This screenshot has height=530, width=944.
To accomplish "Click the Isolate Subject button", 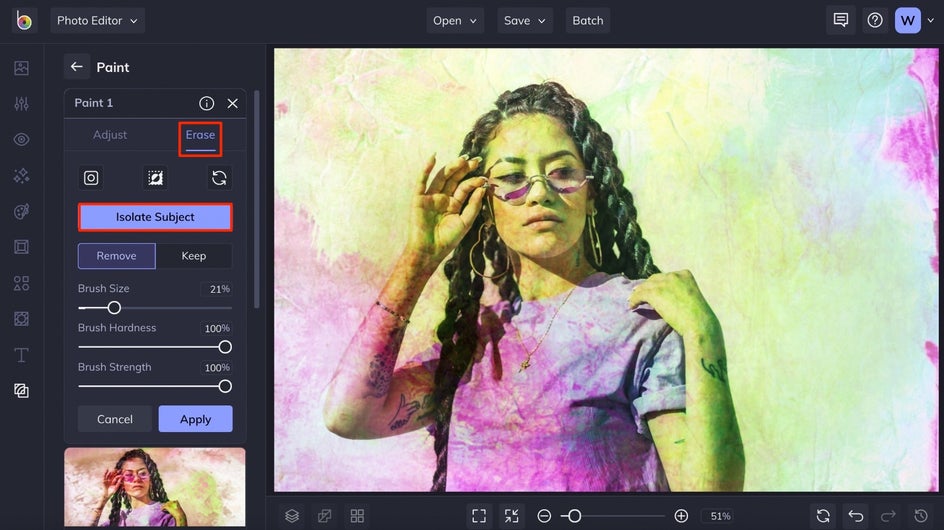I will pos(155,217).
